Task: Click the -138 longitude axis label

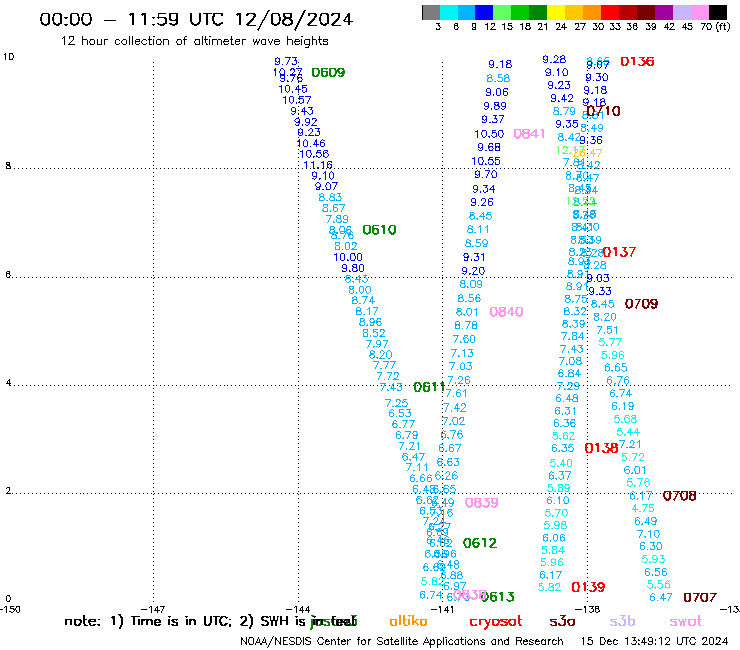Action: pyautogui.click(x=587, y=609)
